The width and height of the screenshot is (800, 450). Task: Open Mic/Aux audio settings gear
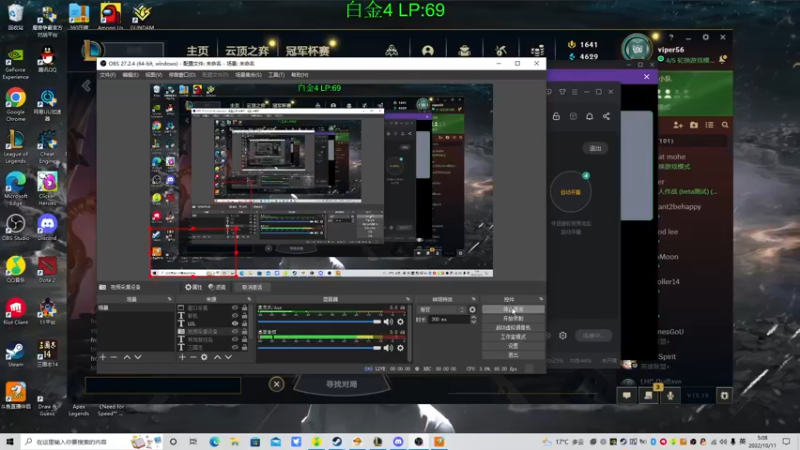point(401,321)
